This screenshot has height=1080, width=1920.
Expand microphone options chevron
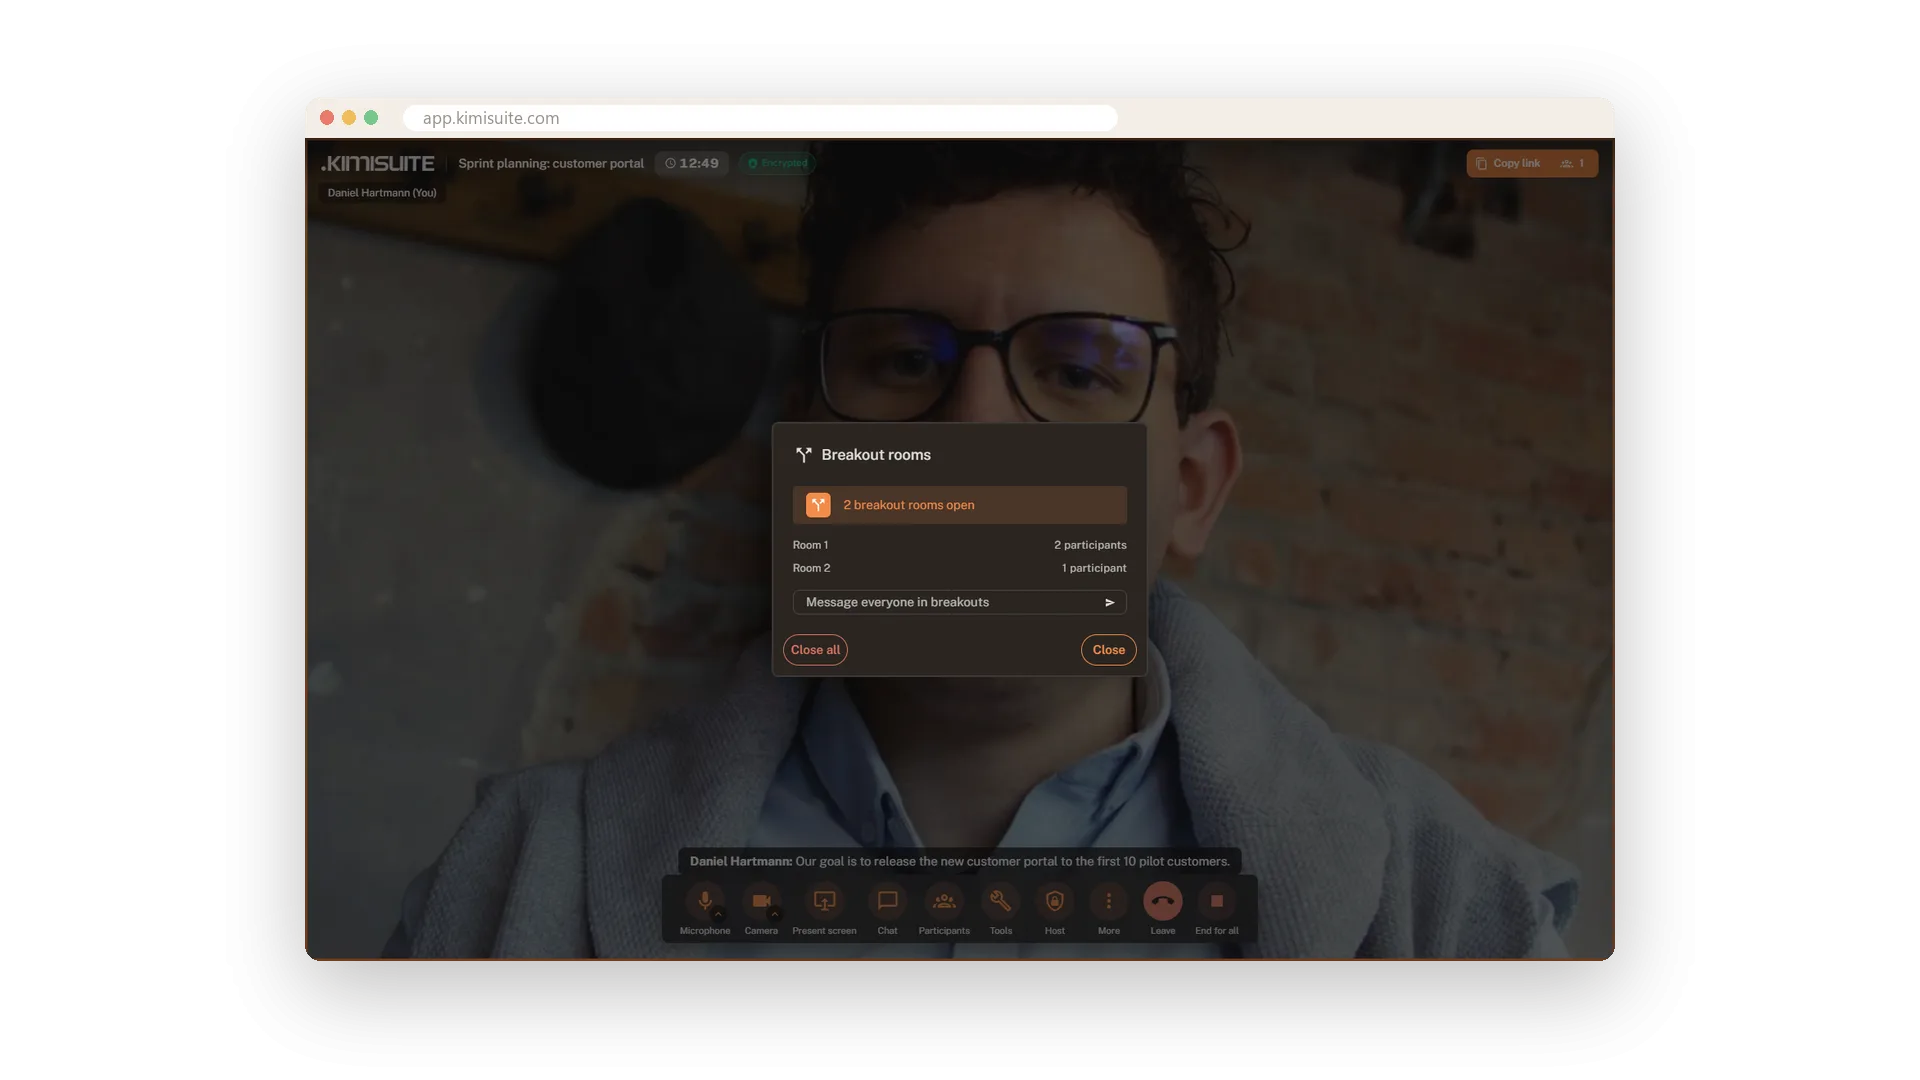coord(718,914)
